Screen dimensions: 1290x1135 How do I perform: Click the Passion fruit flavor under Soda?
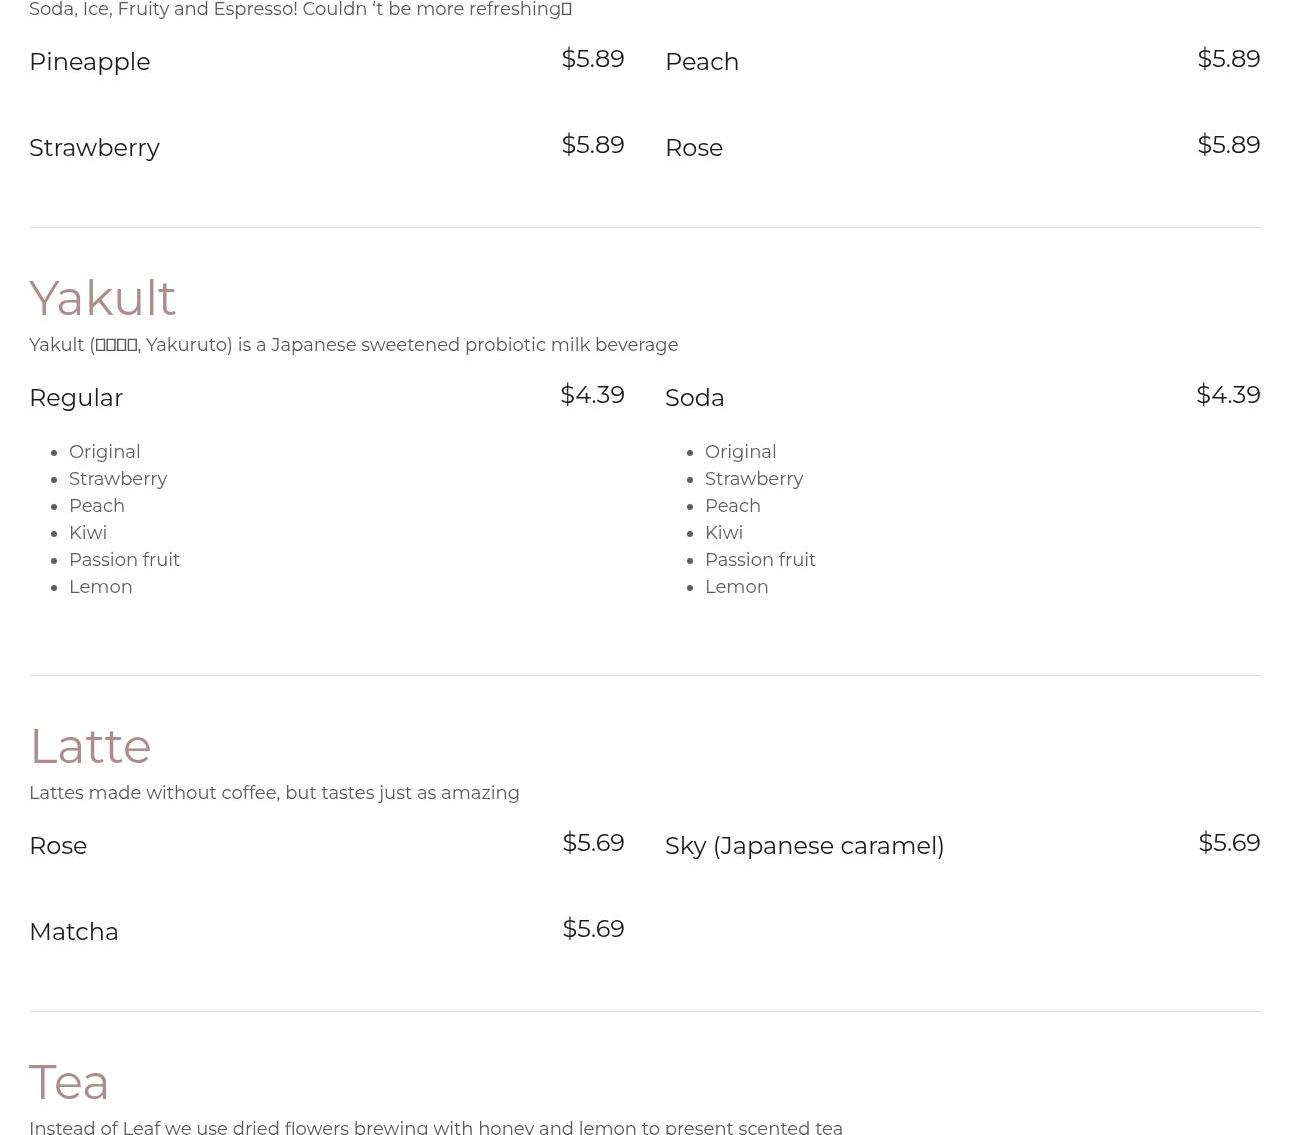760,560
